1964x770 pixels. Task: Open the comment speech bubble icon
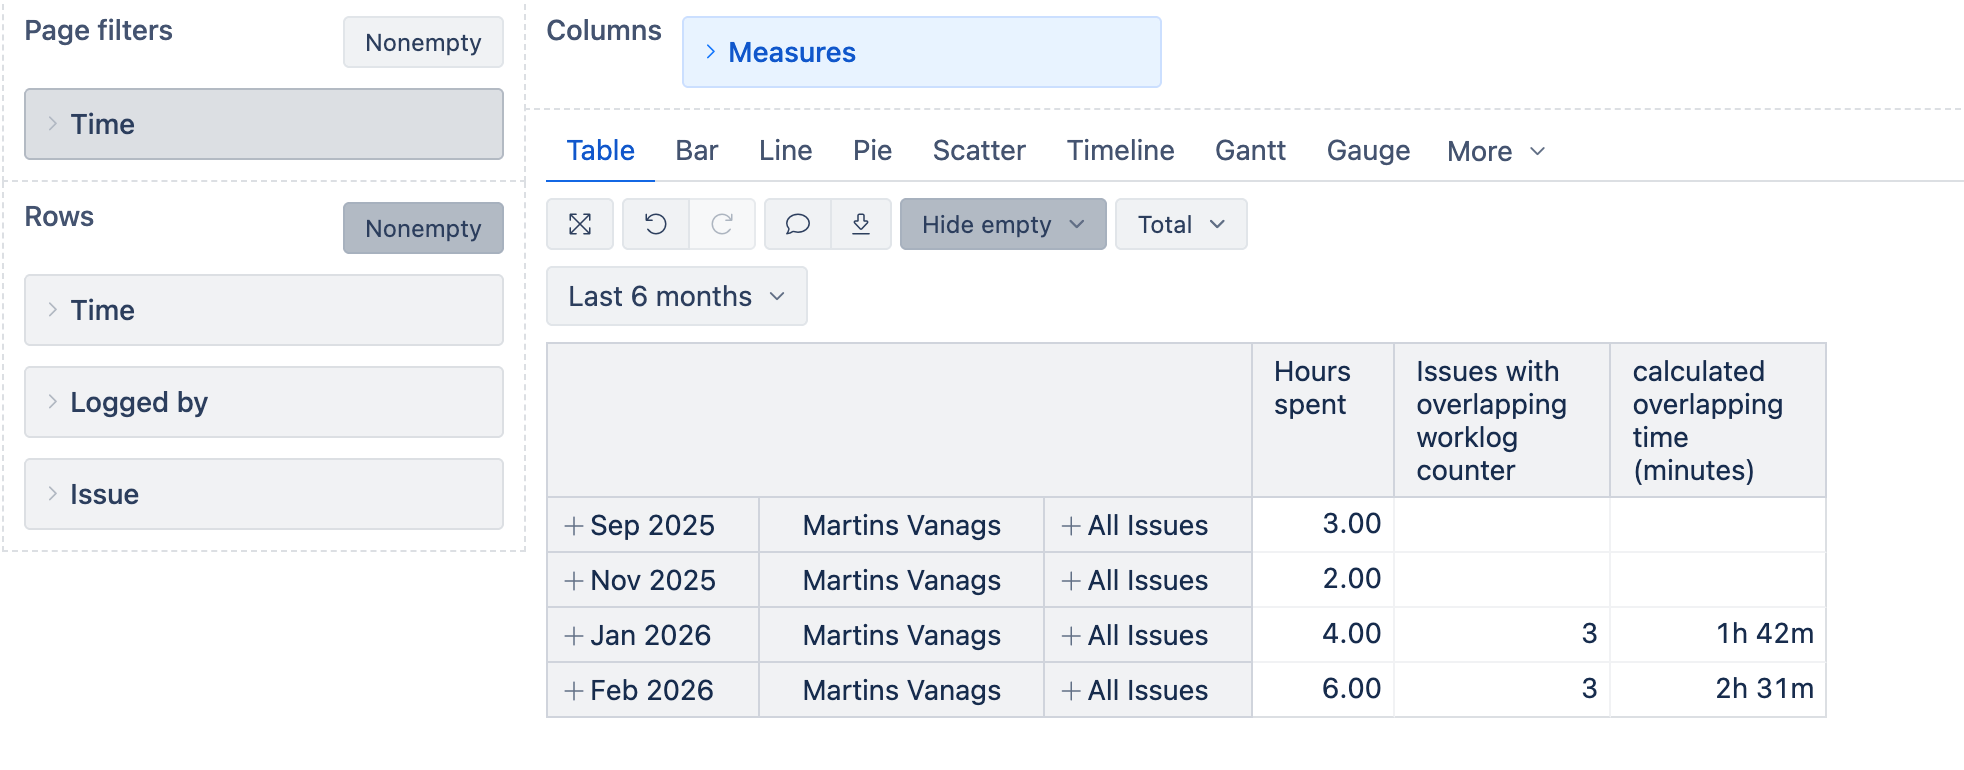[x=797, y=224]
